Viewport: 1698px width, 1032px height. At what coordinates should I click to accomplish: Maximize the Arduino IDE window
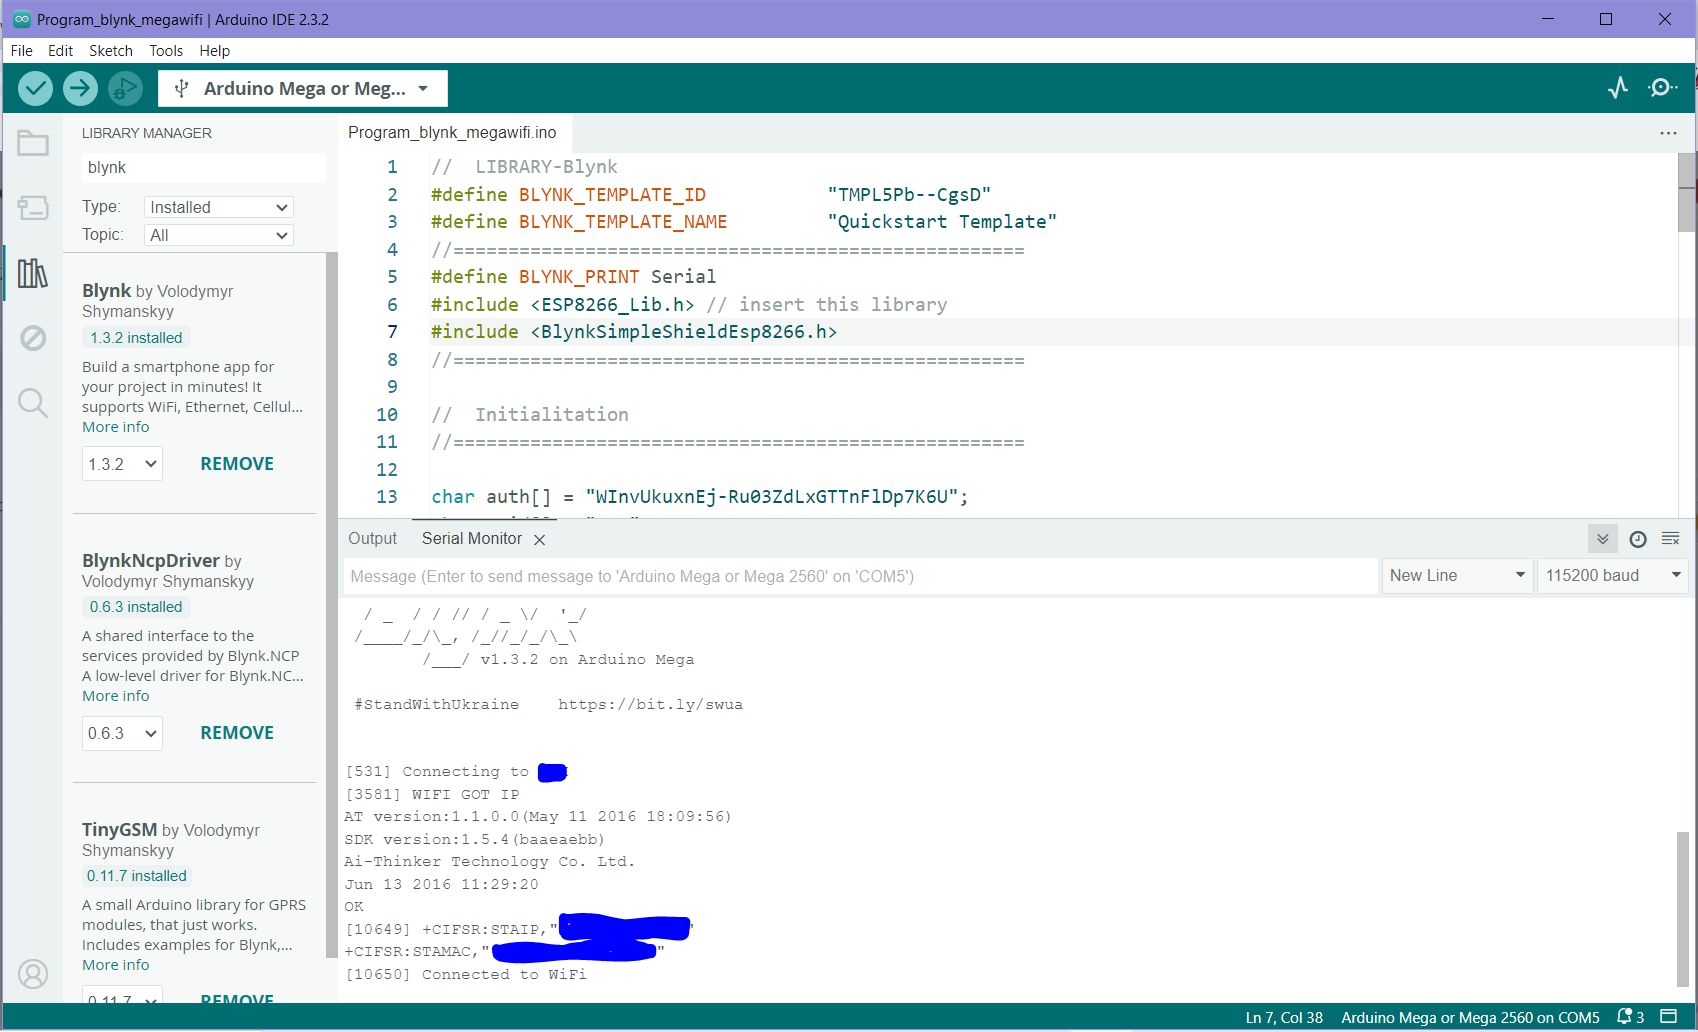click(x=1606, y=19)
